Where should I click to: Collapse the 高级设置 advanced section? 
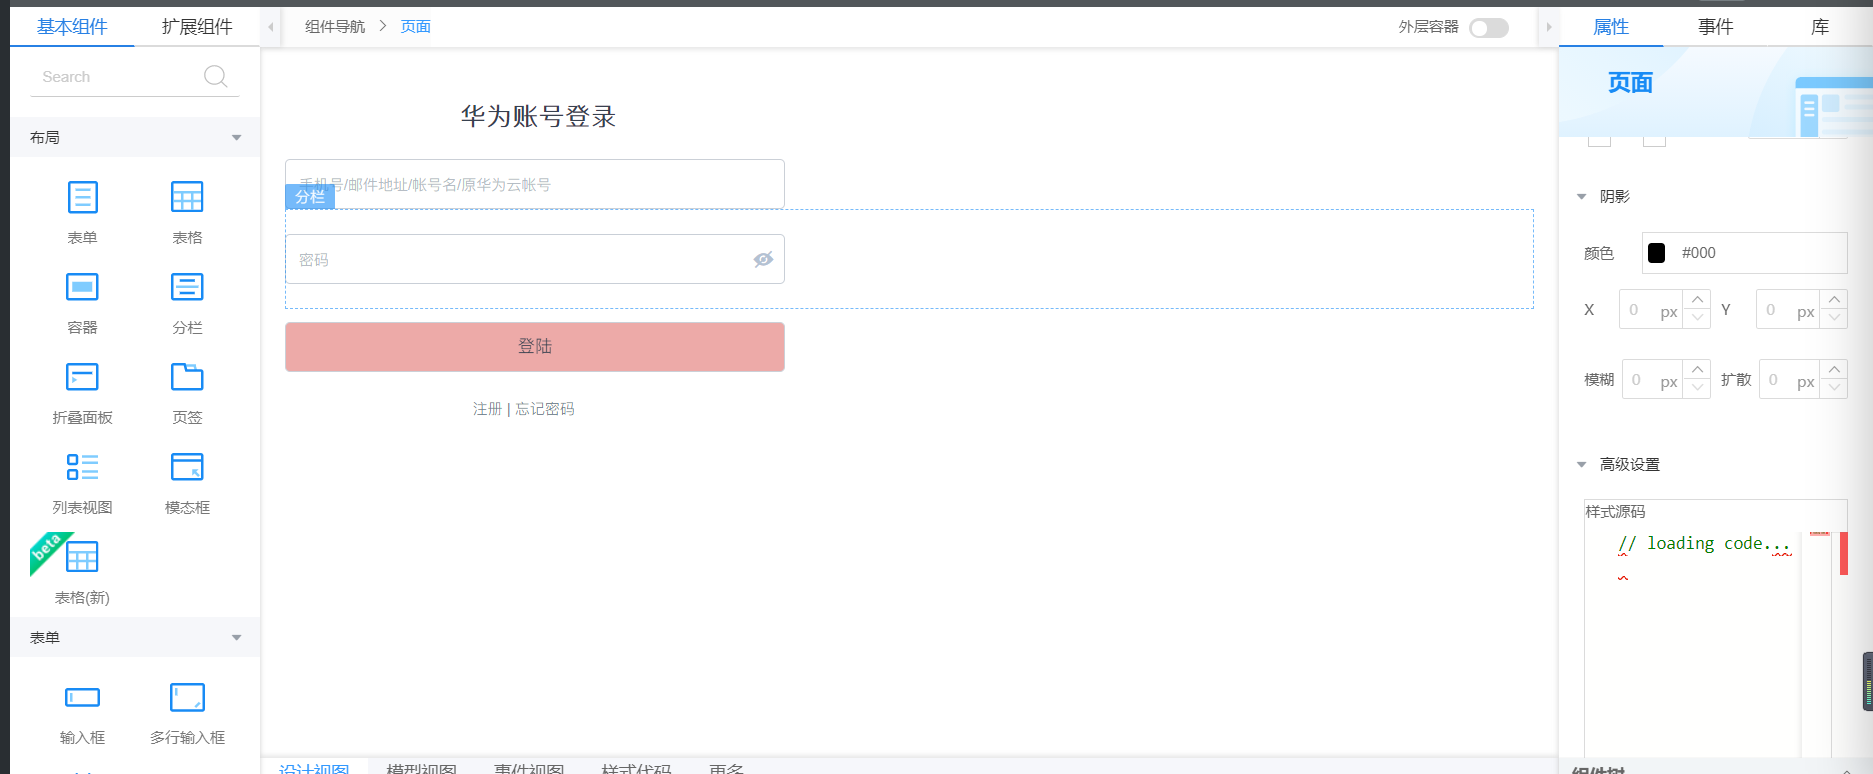[x=1581, y=464]
